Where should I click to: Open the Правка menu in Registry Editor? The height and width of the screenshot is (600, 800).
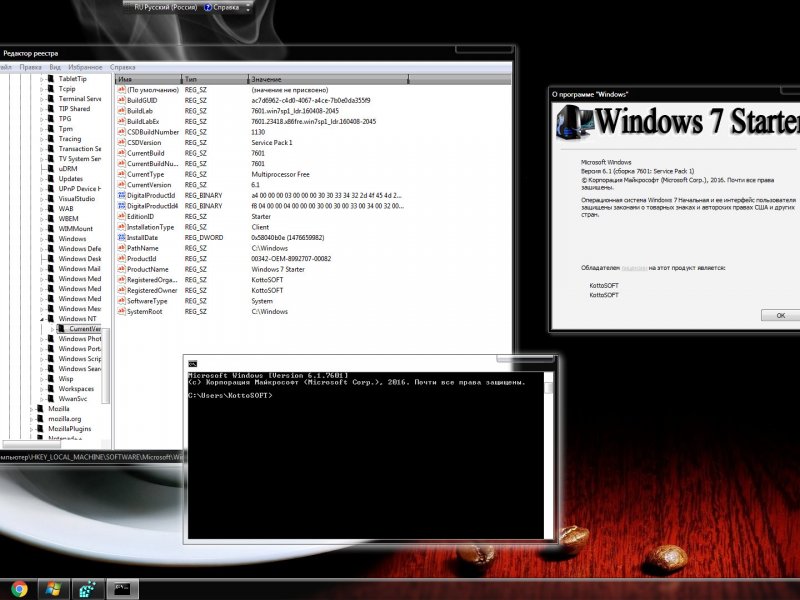click(x=31, y=67)
